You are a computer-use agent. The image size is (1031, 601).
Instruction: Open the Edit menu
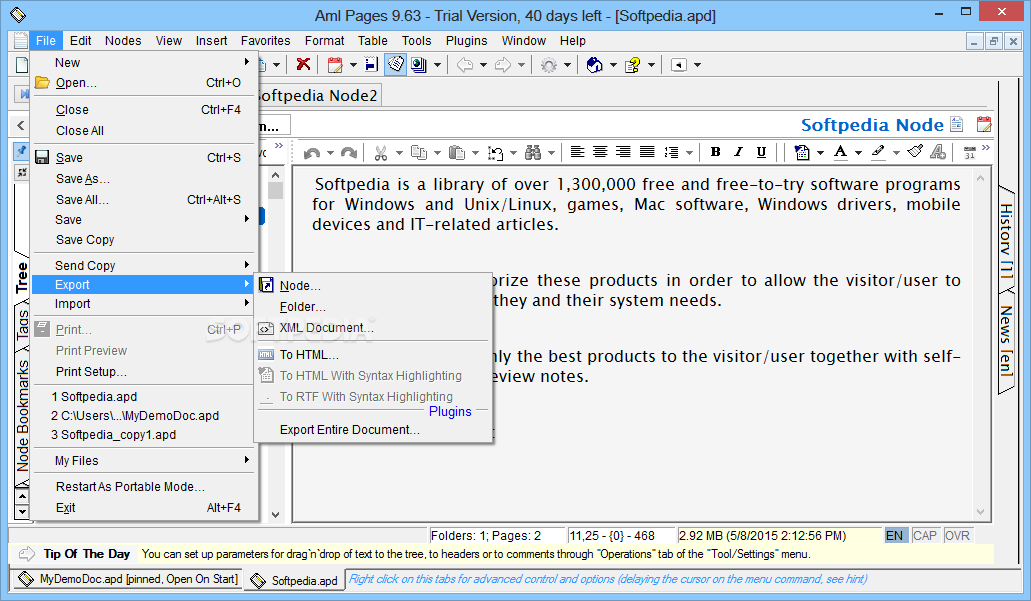pos(80,41)
